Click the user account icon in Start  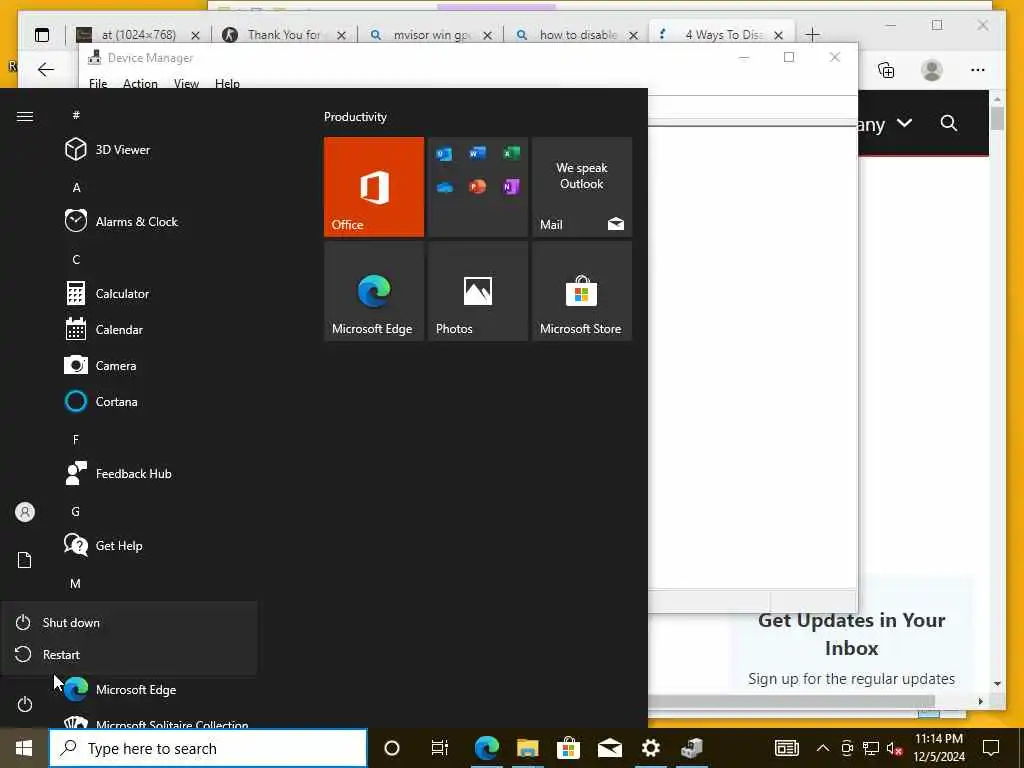[25, 512]
